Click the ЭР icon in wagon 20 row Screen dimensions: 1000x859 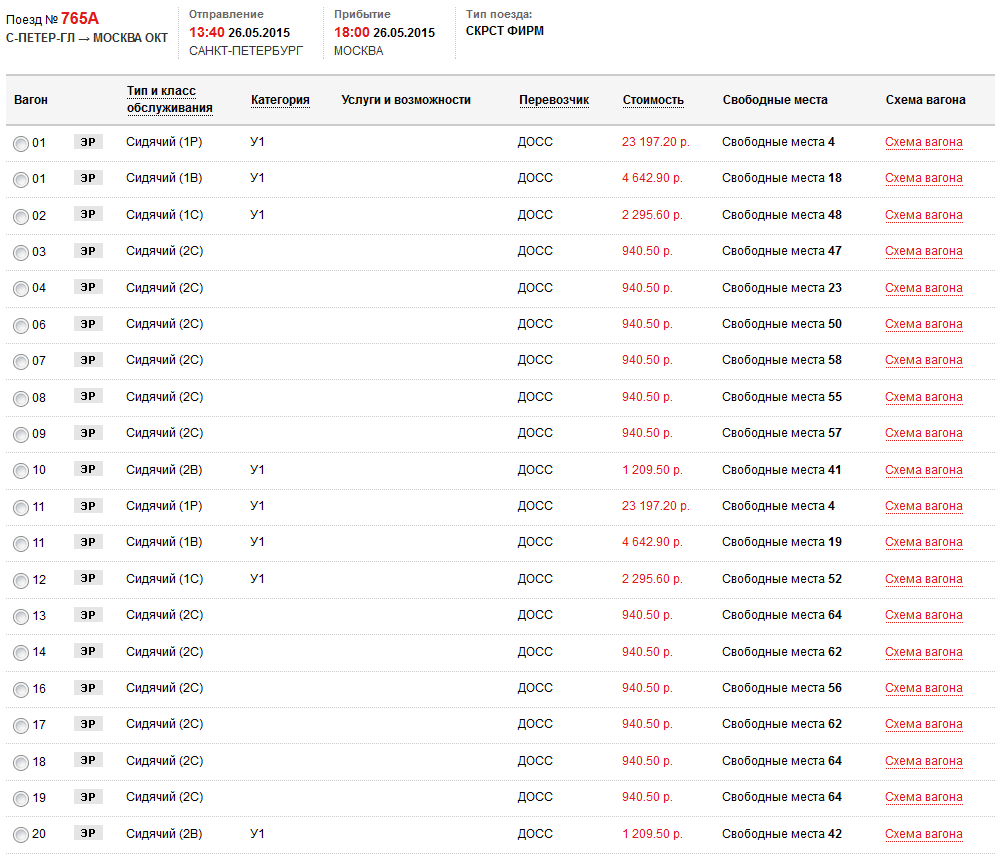click(x=88, y=834)
